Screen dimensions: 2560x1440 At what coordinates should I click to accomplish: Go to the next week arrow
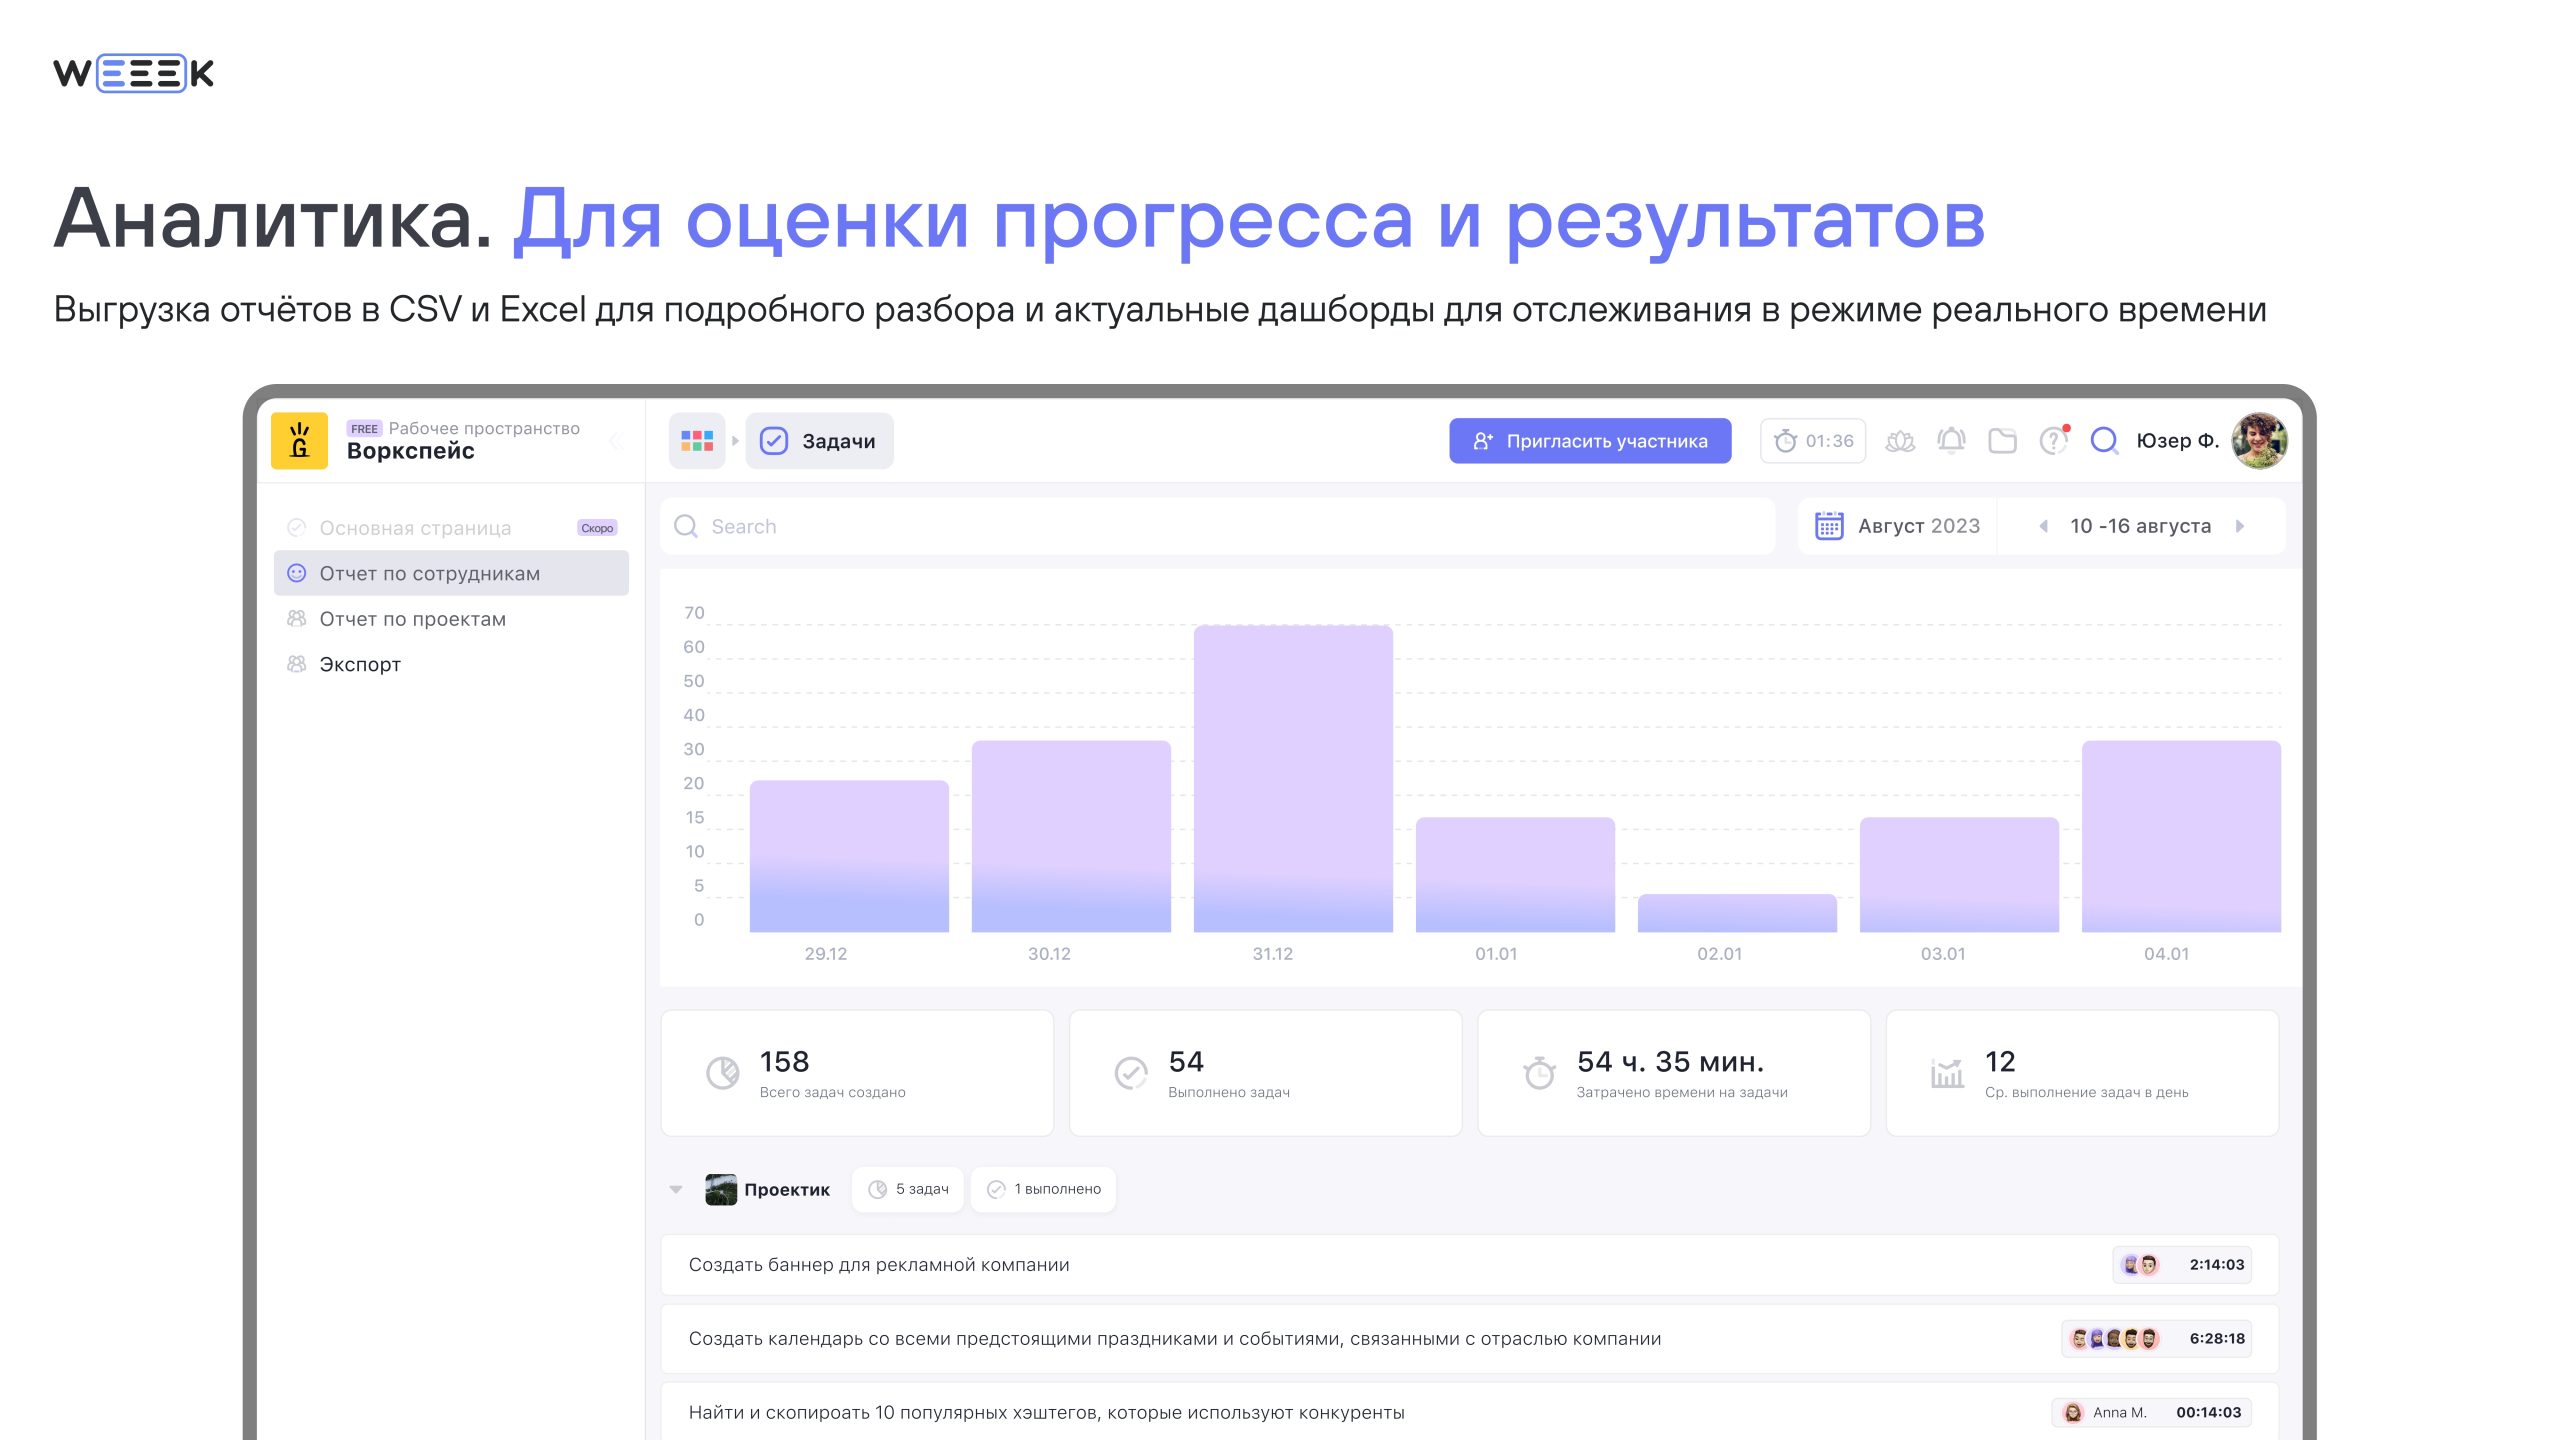[2240, 526]
